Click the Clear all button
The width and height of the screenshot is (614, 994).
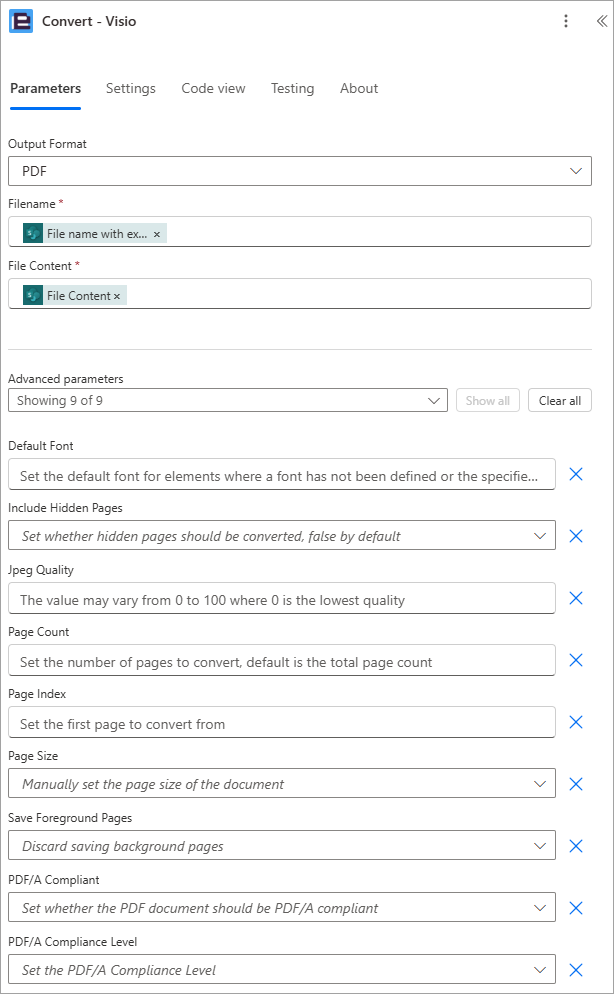(560, 401)
